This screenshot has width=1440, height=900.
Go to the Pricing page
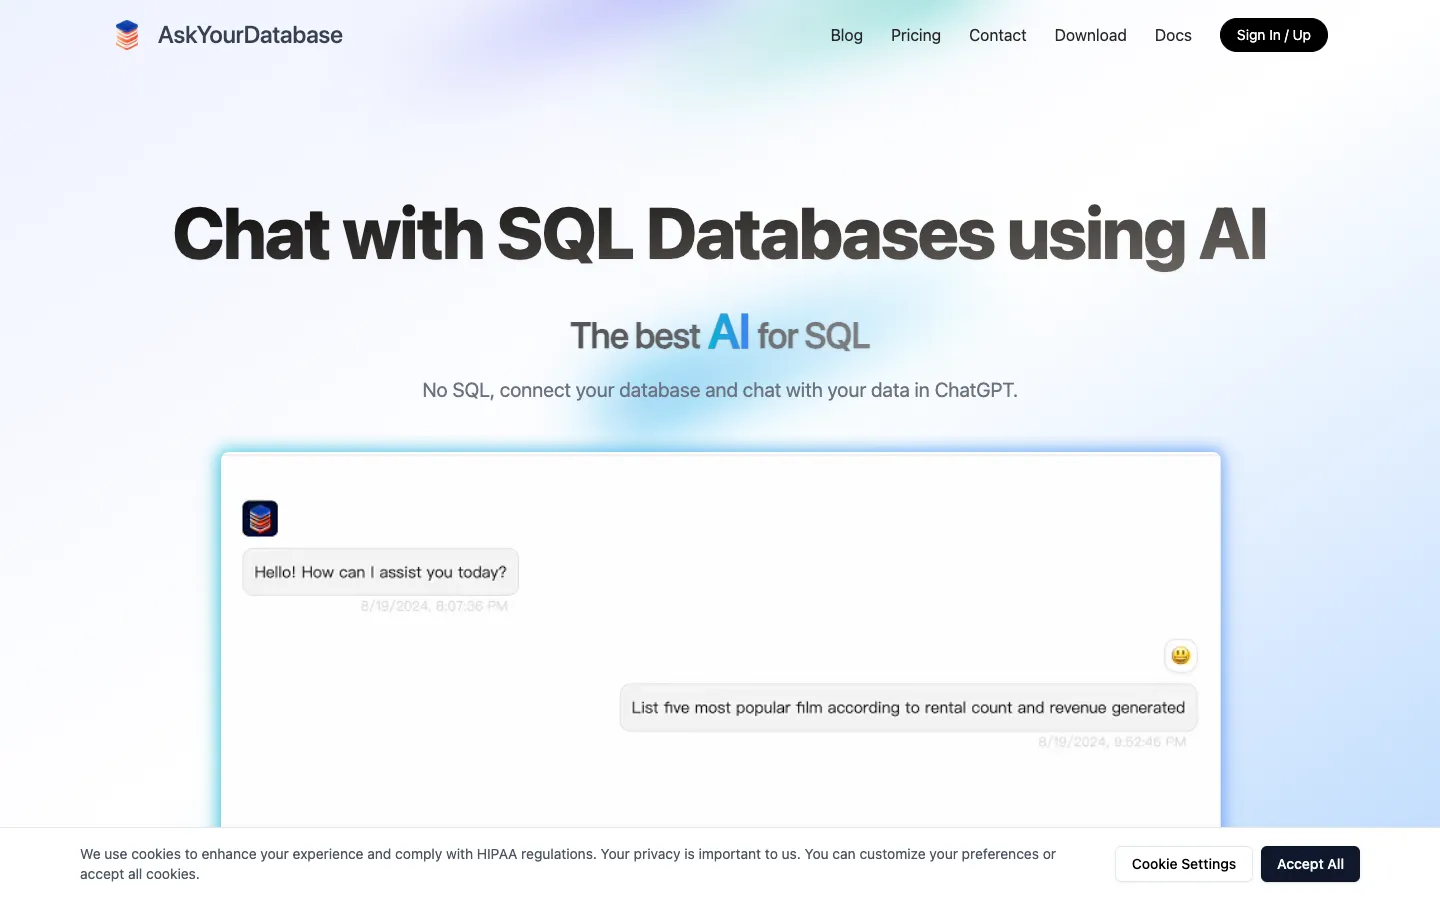coord(915,35)
